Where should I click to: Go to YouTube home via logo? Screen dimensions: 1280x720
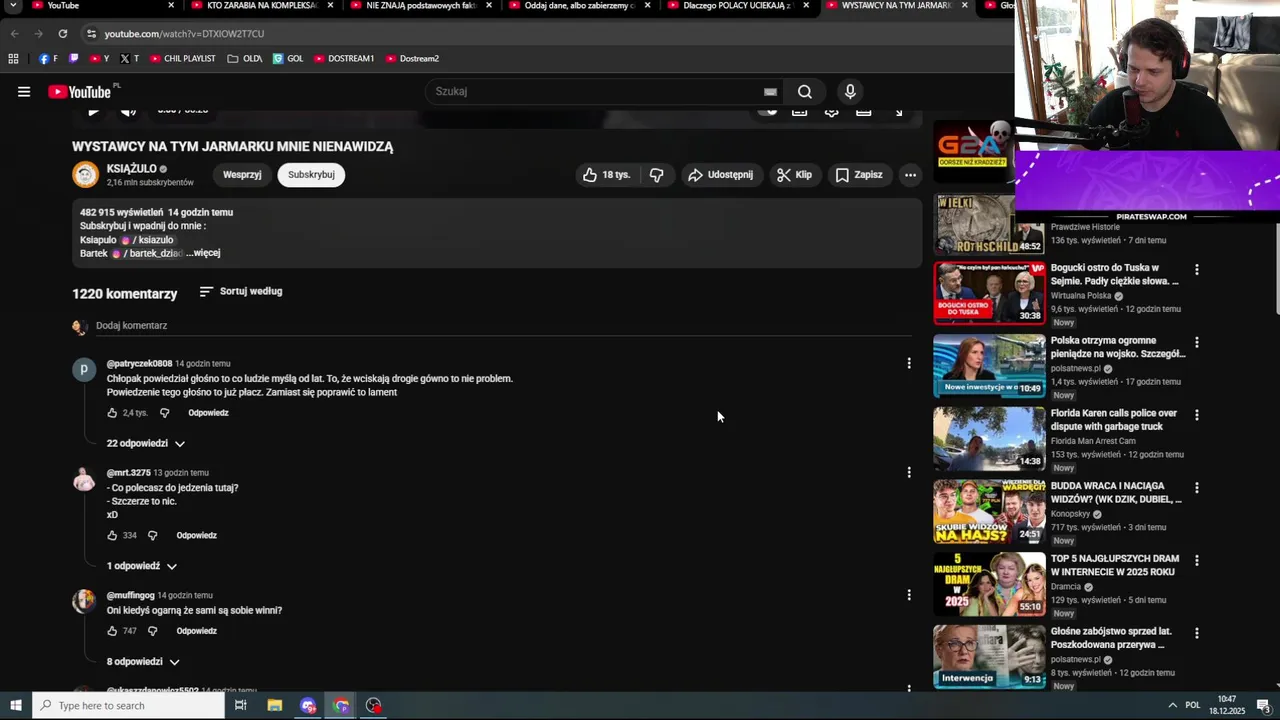(x=79, y=92)
